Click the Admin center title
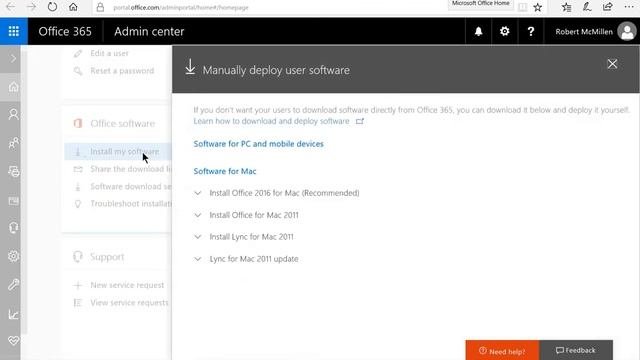 [149, 31]
